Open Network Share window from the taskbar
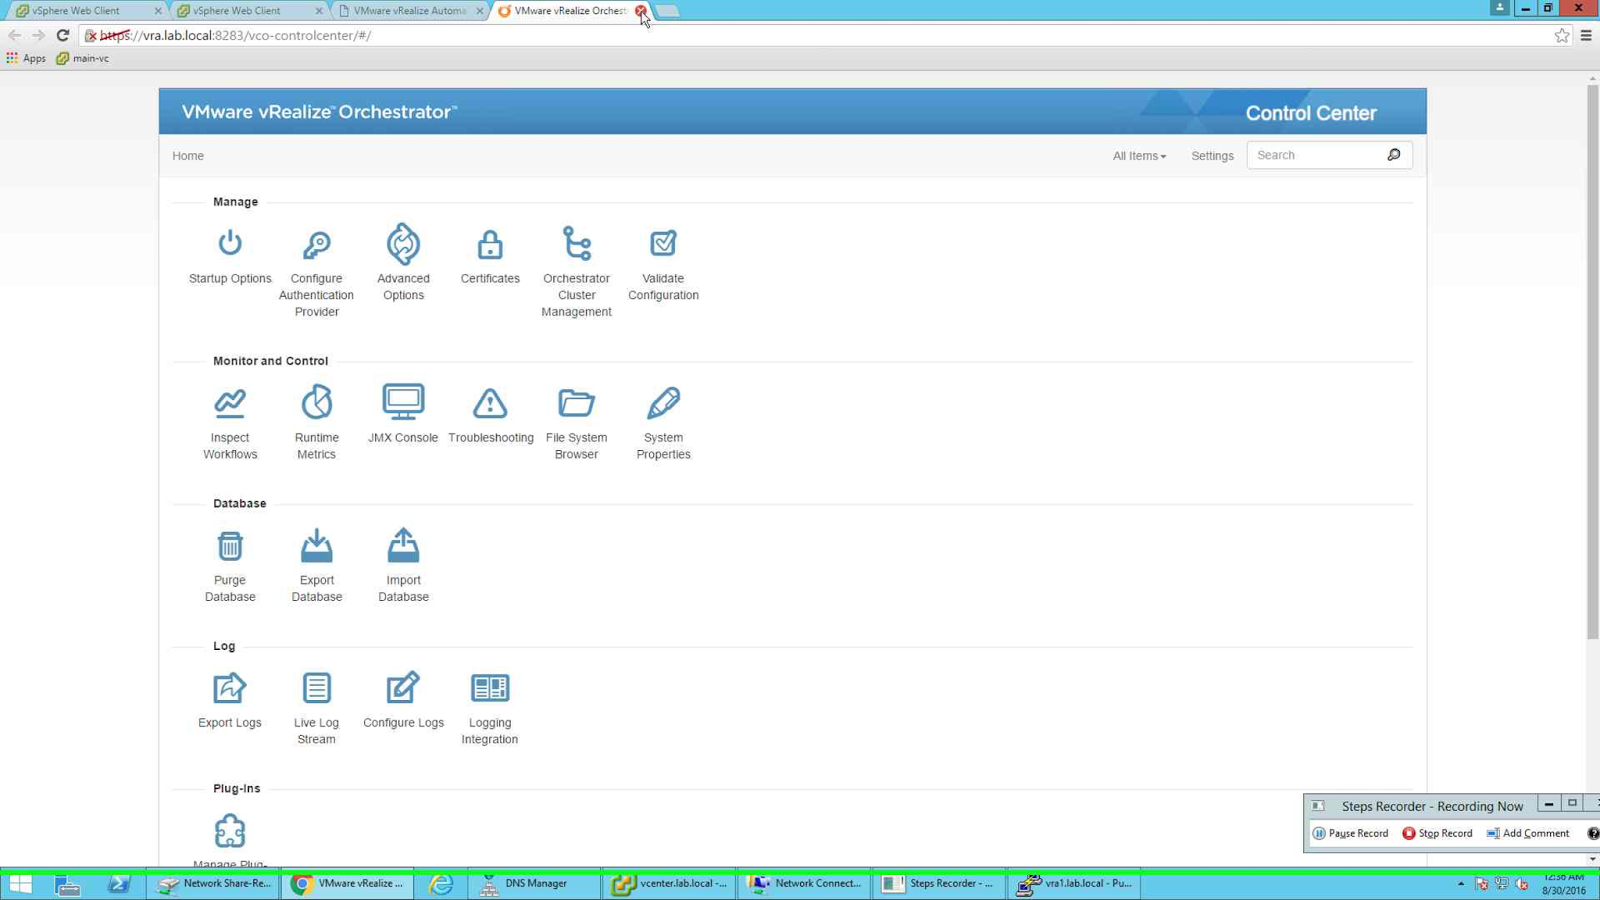Viewport: 1600px width, 900px height. pyautogui.click(x=214, y=884)
